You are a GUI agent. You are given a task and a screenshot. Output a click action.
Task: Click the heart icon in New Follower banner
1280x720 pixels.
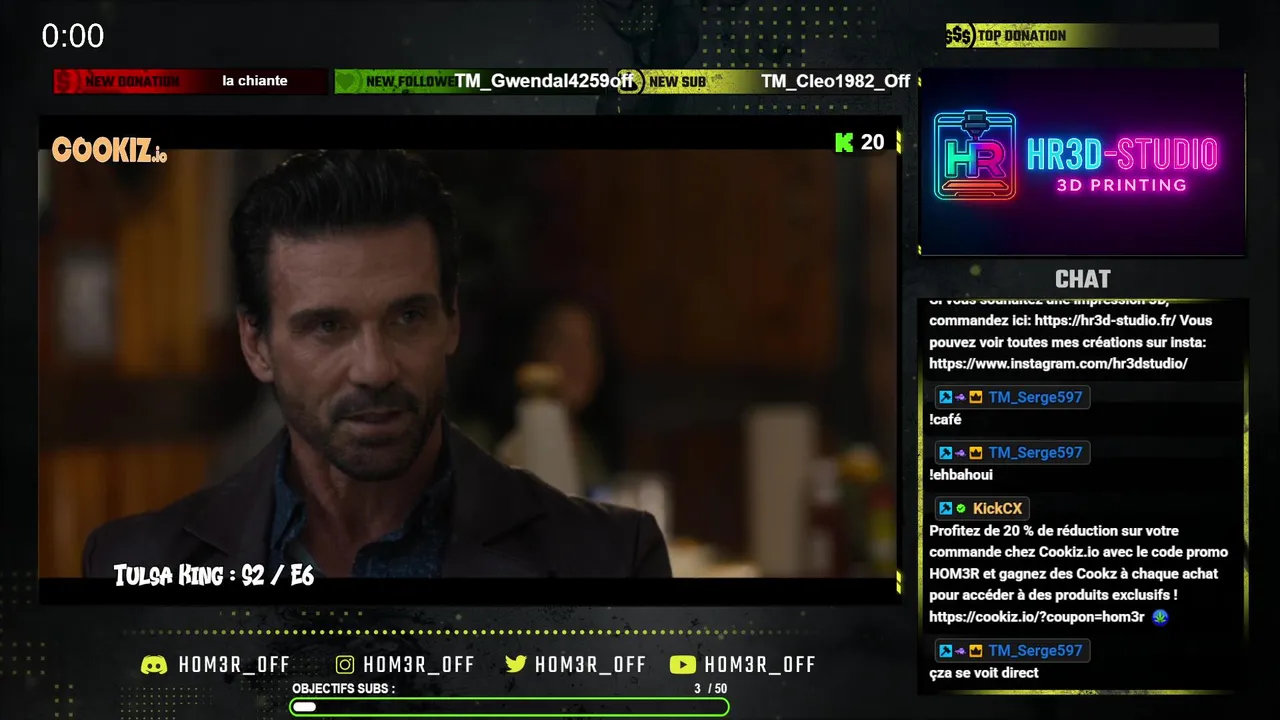(x=347, y=81)
